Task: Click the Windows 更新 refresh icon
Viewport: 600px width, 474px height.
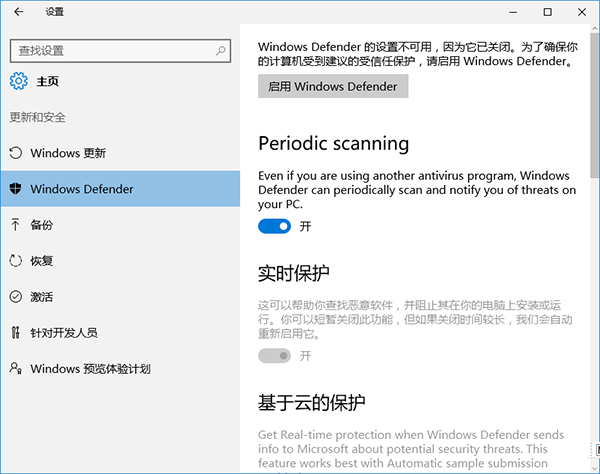Action: (15, 153)
